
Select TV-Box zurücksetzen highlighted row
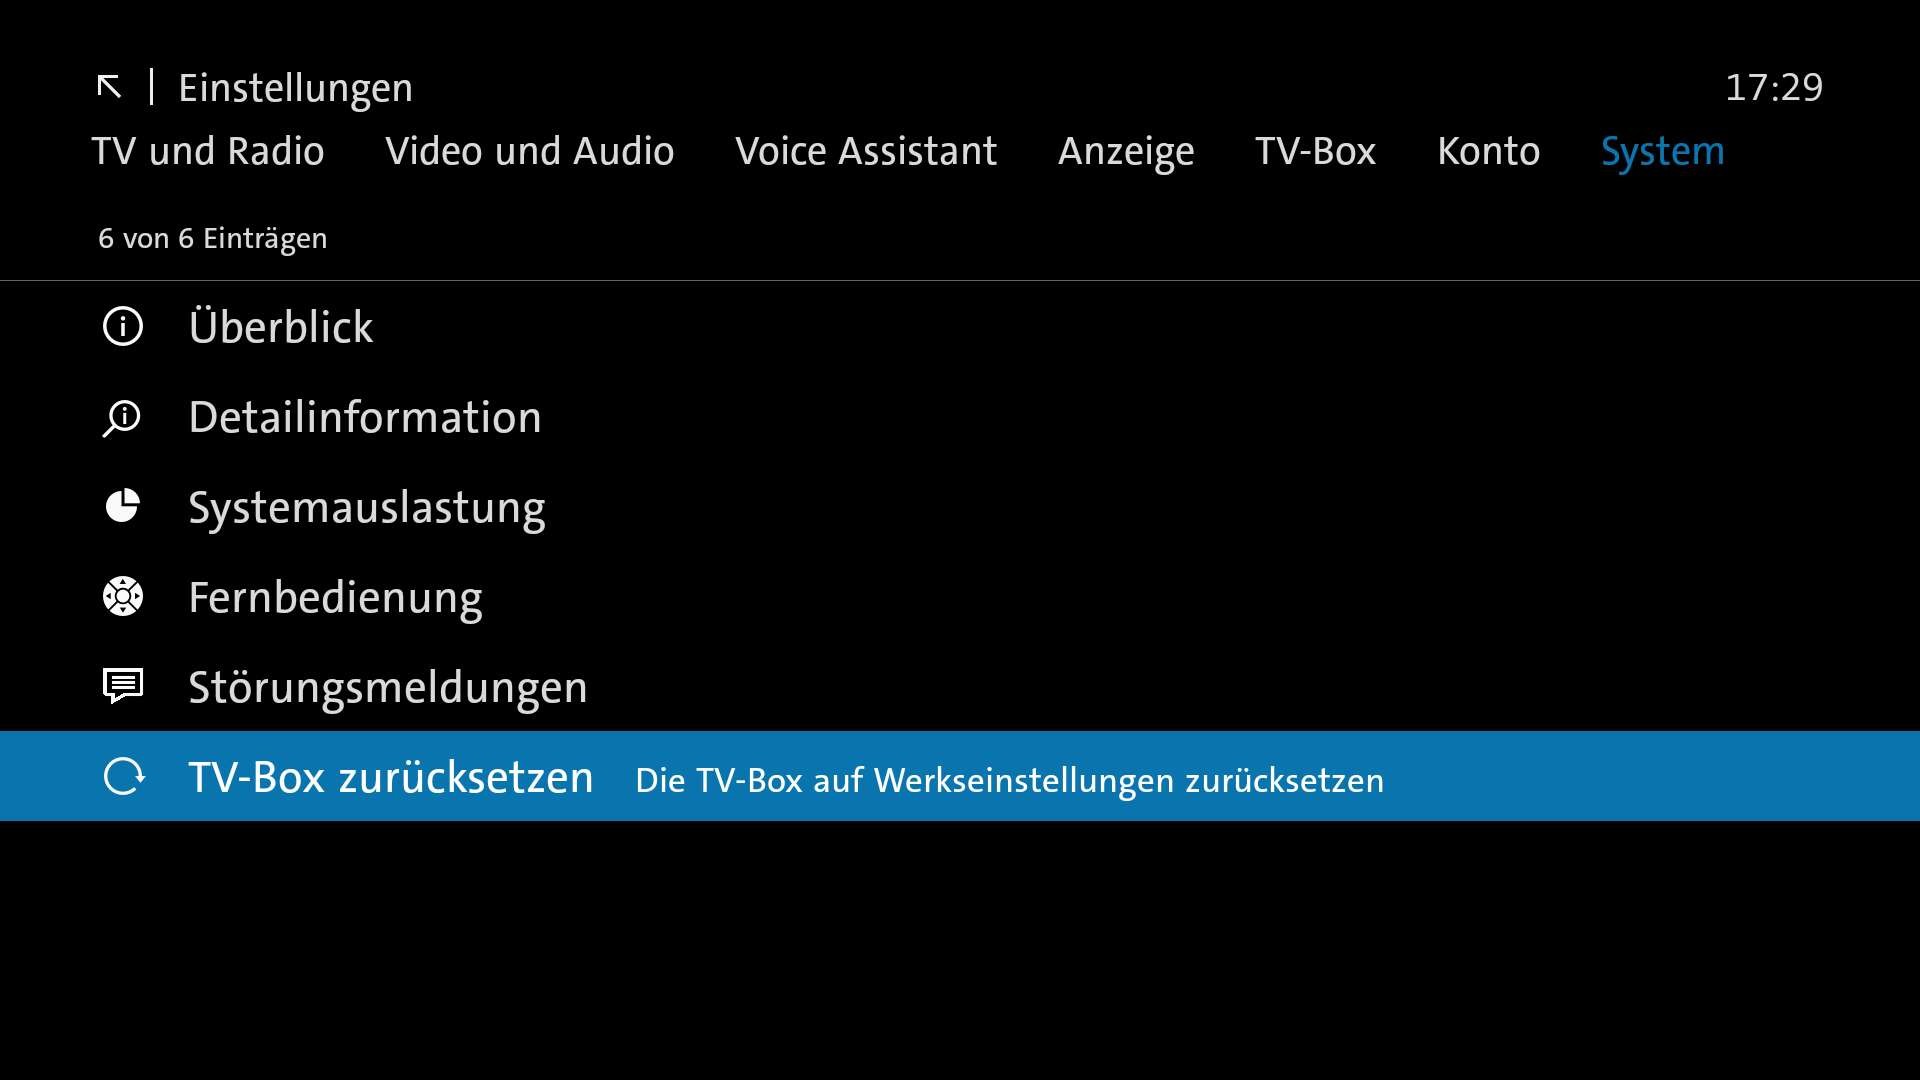[392, 777]
